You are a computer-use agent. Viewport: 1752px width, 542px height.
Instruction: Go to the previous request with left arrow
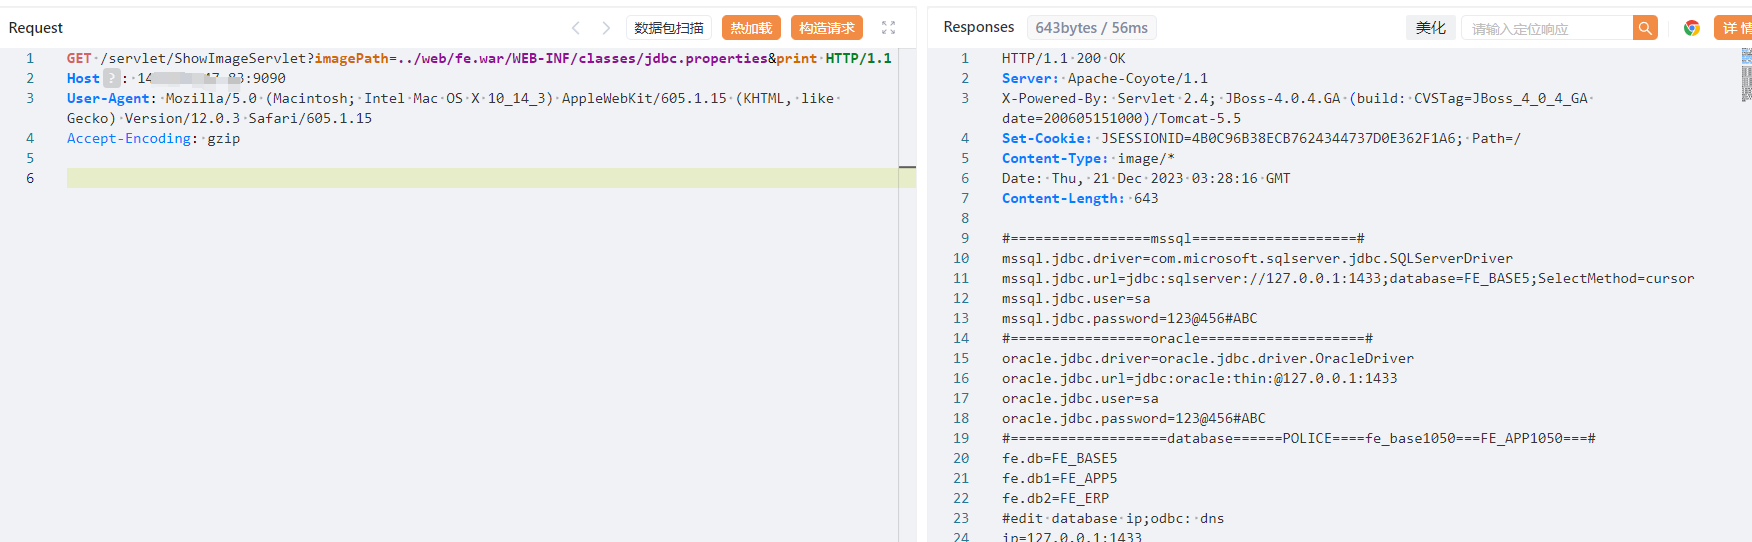click(x=575, y=28)
